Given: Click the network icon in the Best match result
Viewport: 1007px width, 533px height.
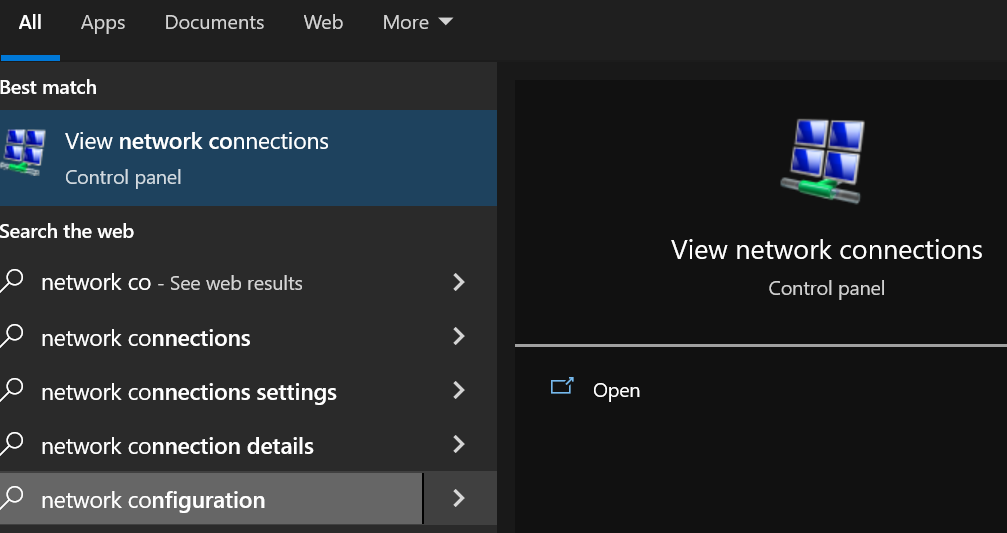Looking at the screenshot, I should click(22, 153).
